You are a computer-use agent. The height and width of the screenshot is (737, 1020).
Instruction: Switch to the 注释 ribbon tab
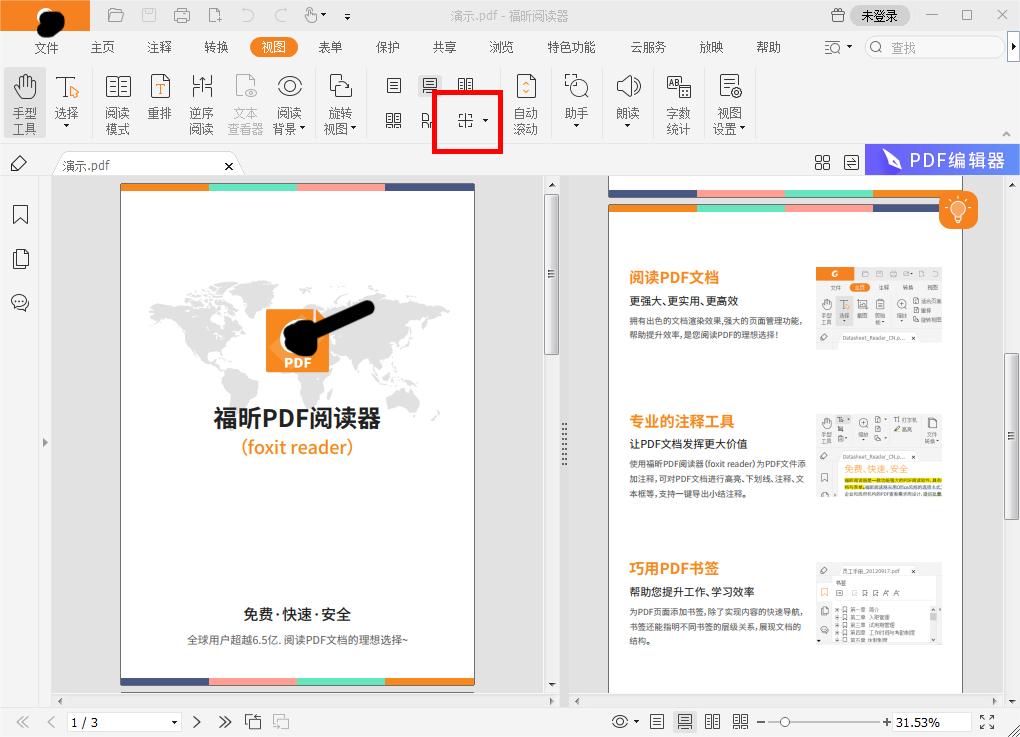tap(158, 46)
